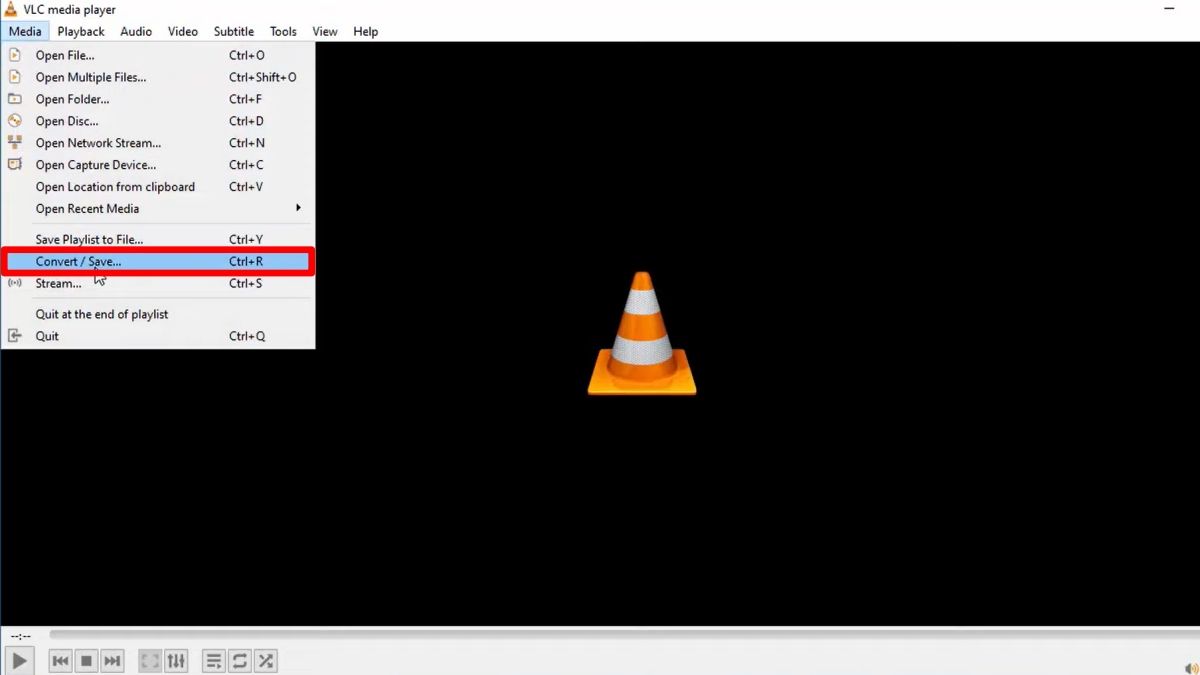Viewport: 1200px width, 675px height.
Task: Toggle fullscreen video button
Action: coord(150,661)
